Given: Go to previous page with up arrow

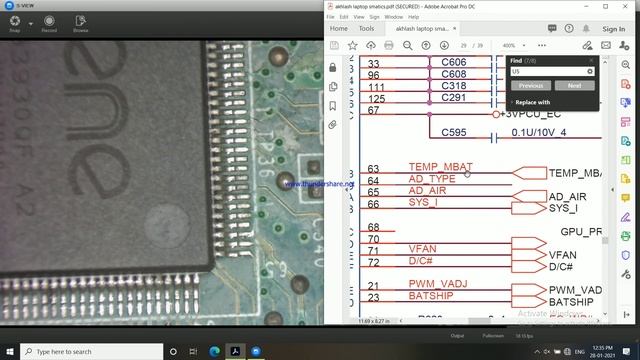Looking at the screenshot, I should point(426,45).
